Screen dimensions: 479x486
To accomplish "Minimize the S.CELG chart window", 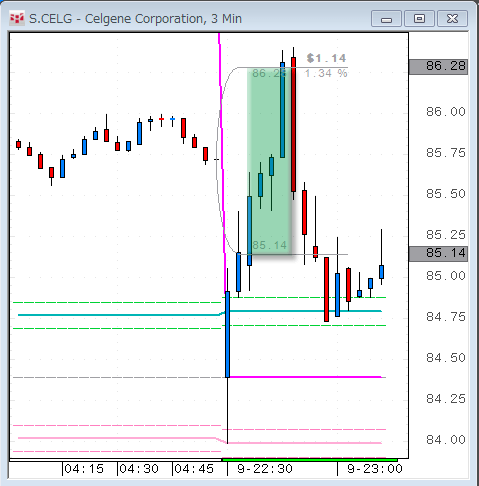I will [386, 19].
